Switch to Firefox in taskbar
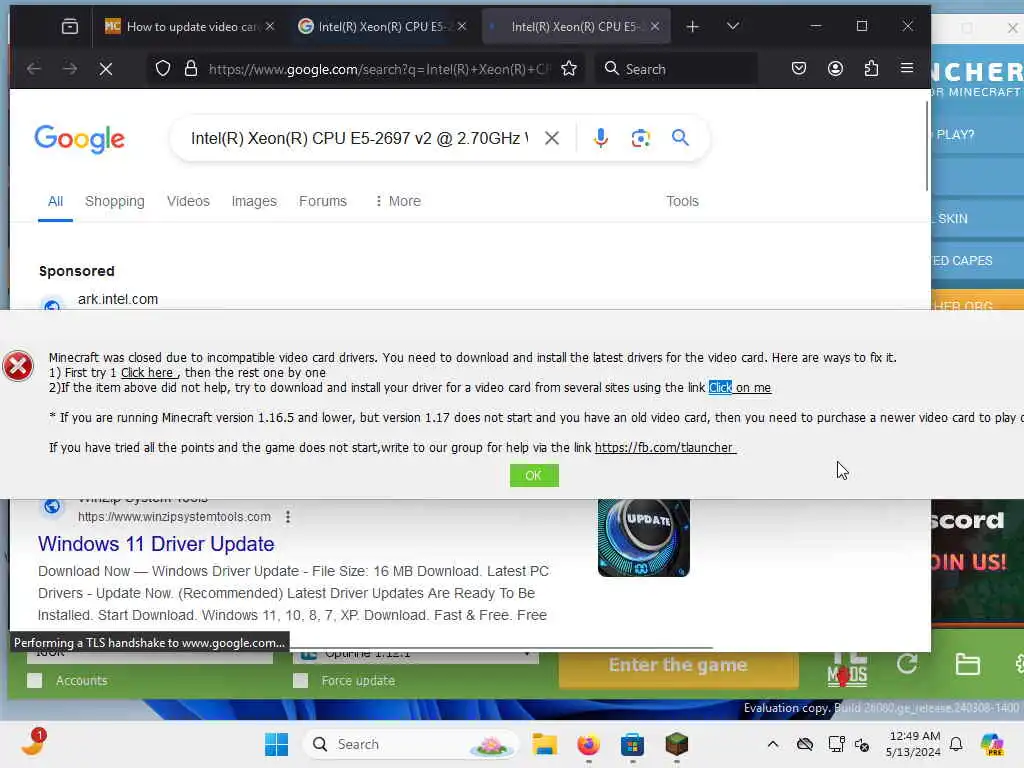1024x768 pixels. [588, 744]
